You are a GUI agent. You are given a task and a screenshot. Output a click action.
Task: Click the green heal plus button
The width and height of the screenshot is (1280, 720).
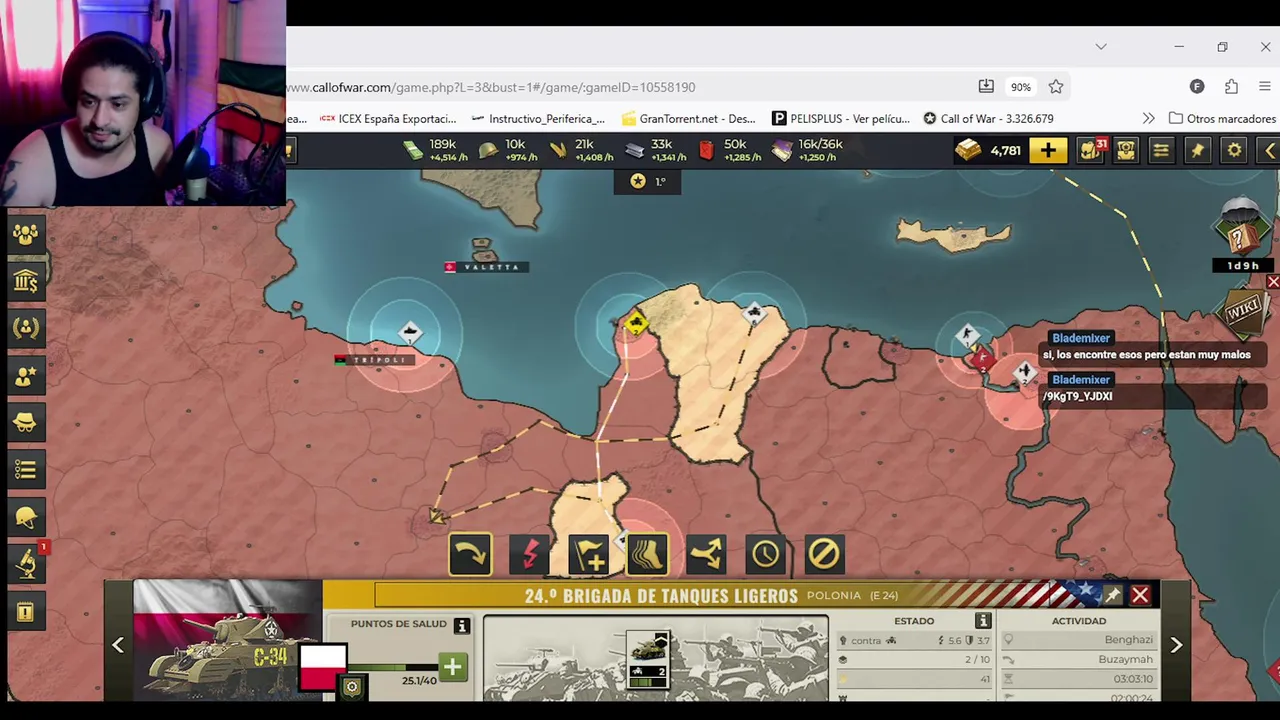452,667
